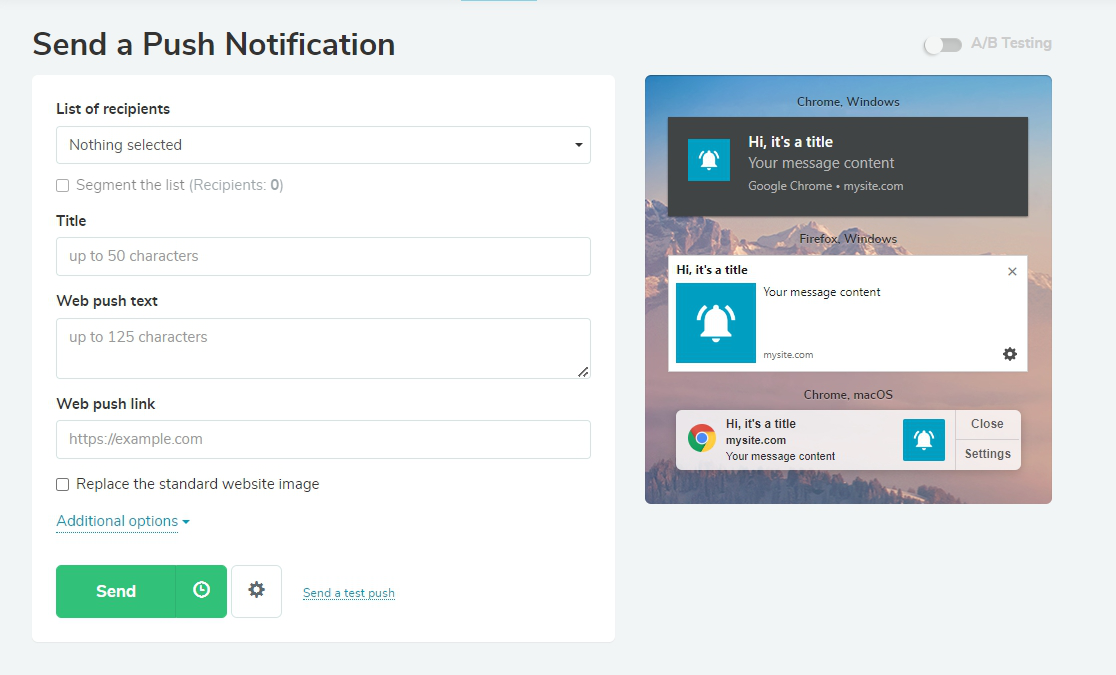Dismiss Firefox preview notification with X

[1012, 271]
